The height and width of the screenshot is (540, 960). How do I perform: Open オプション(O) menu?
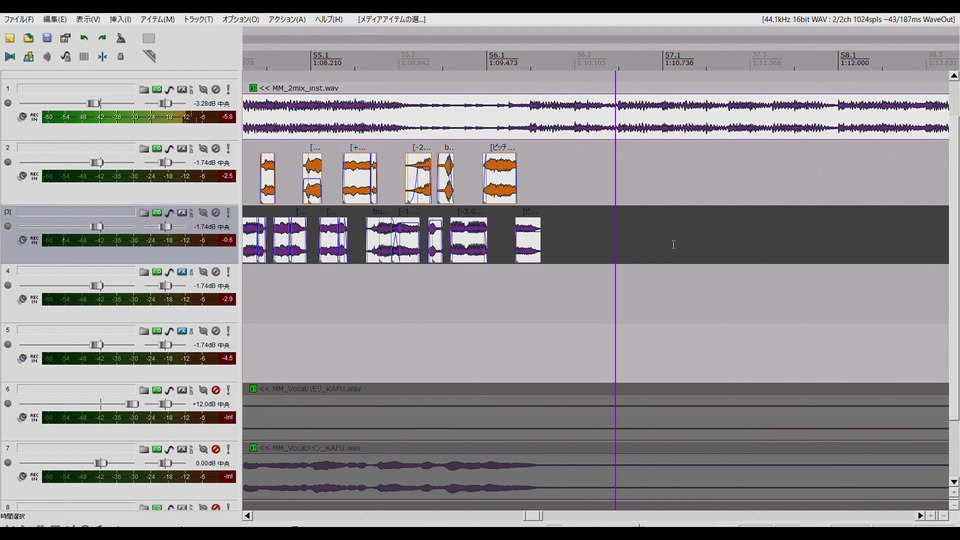241,20
